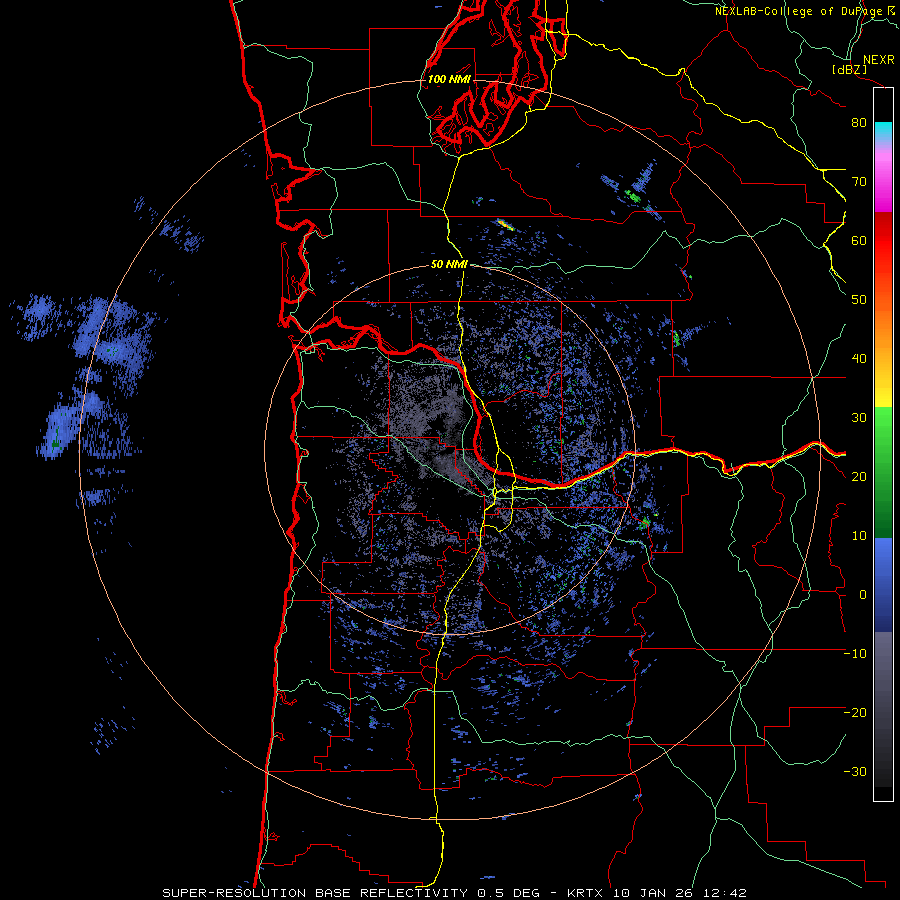Screen dimensions: 900x900
Task: Click the SUPER-RESOLUTION BASE REFLECTIVITY caption text
Action: 315,893
